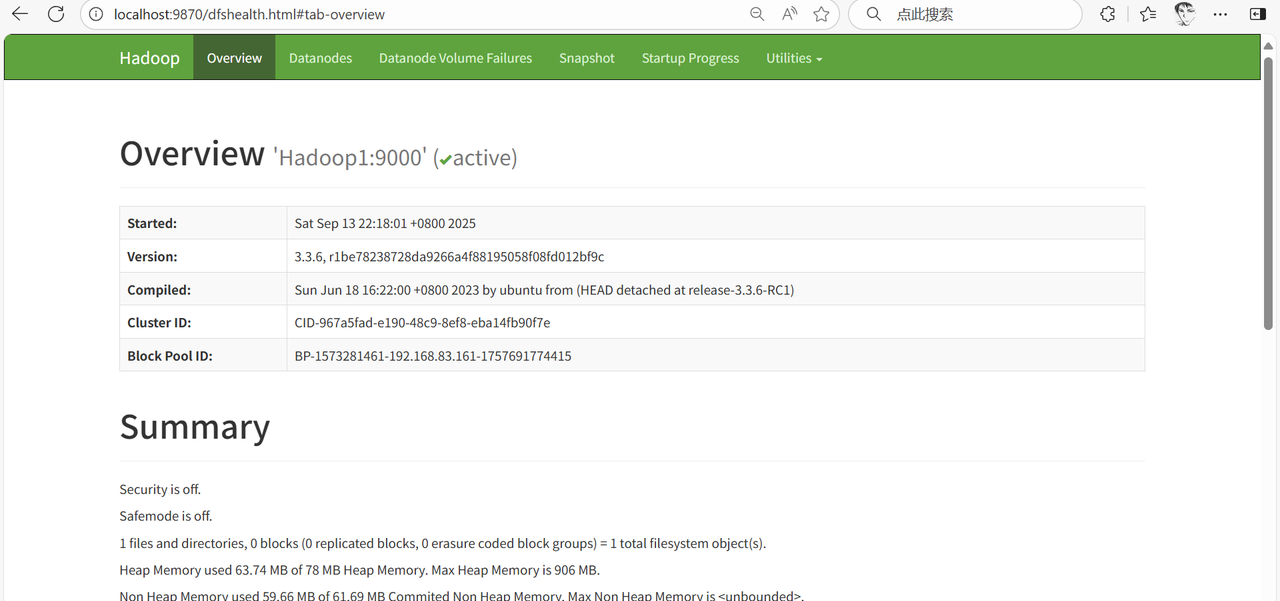Open the favorites list icon

click(1147, 14)
